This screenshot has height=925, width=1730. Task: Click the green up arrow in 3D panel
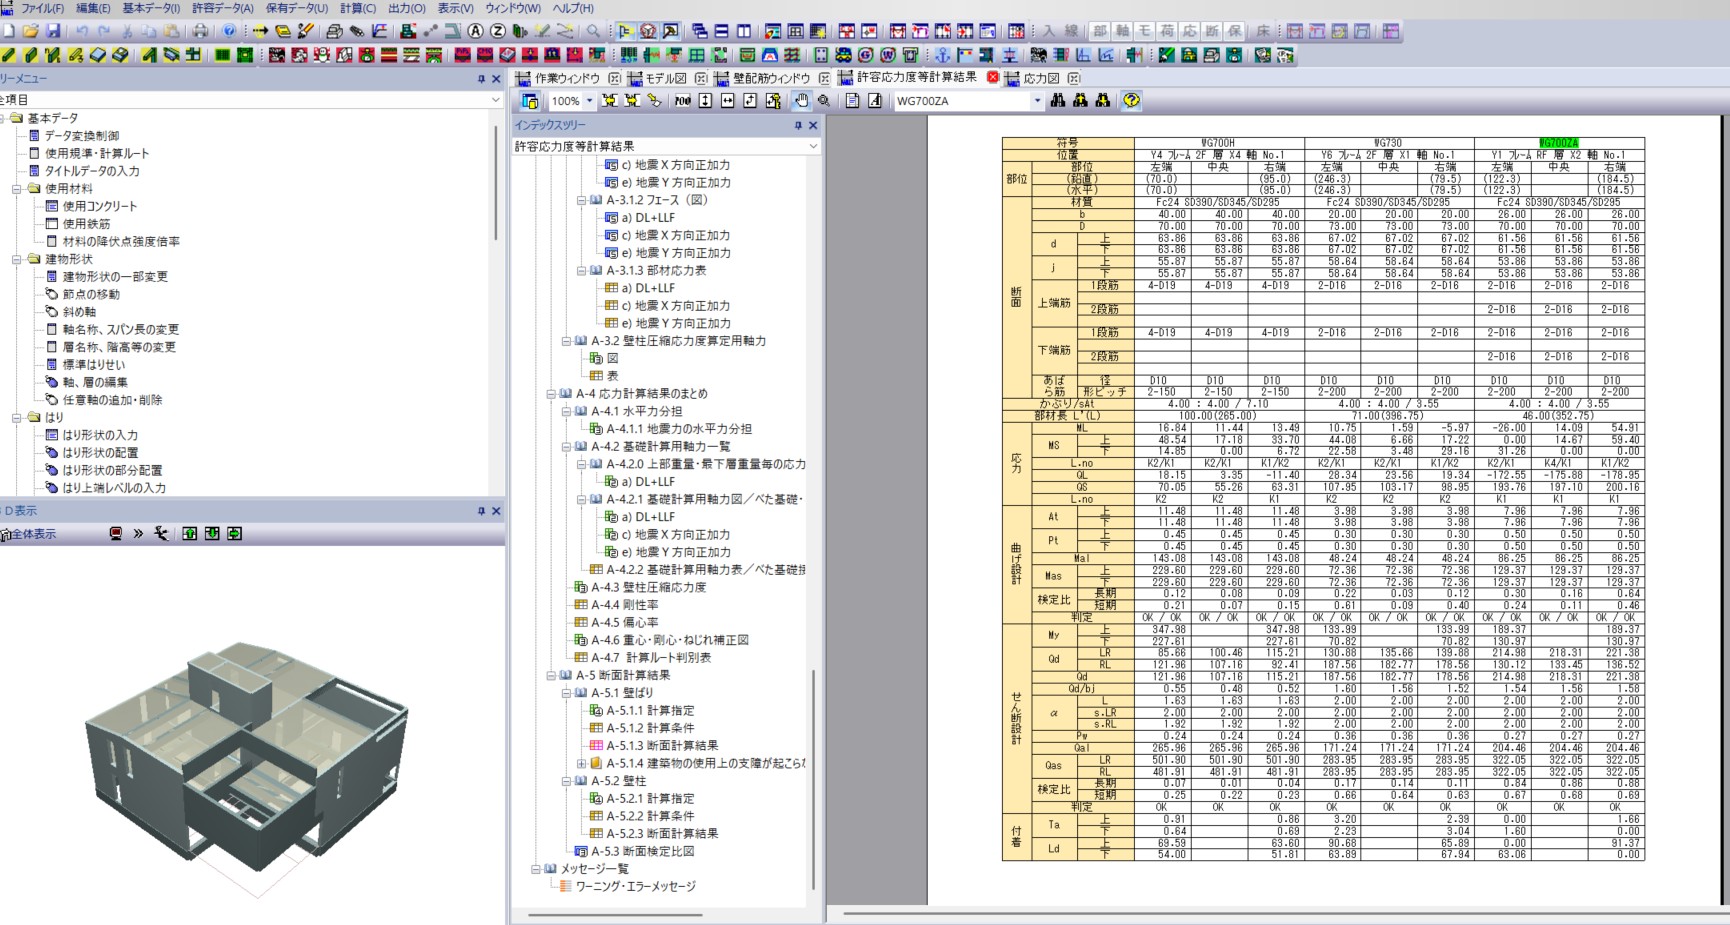point(190,534)
